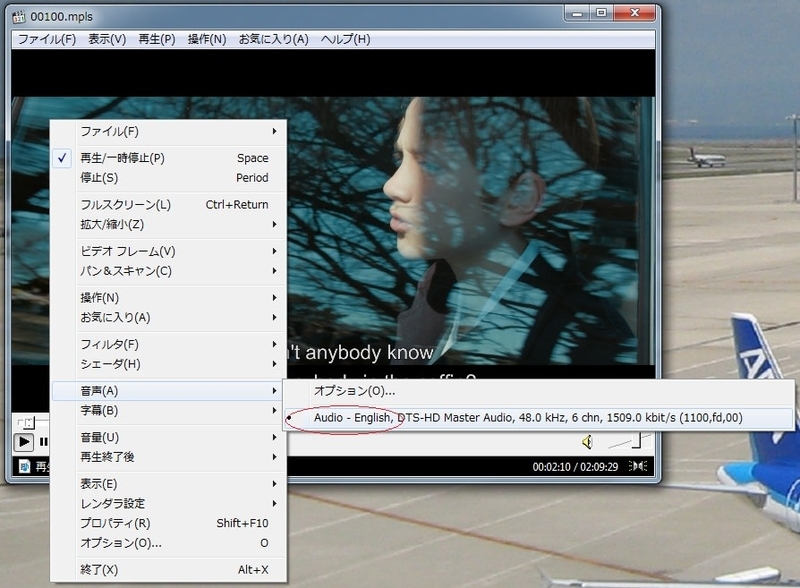Maximize the 00100.mpls player window
The height and width of the screenshot is (588, 800).
click(x=602, y=13)
